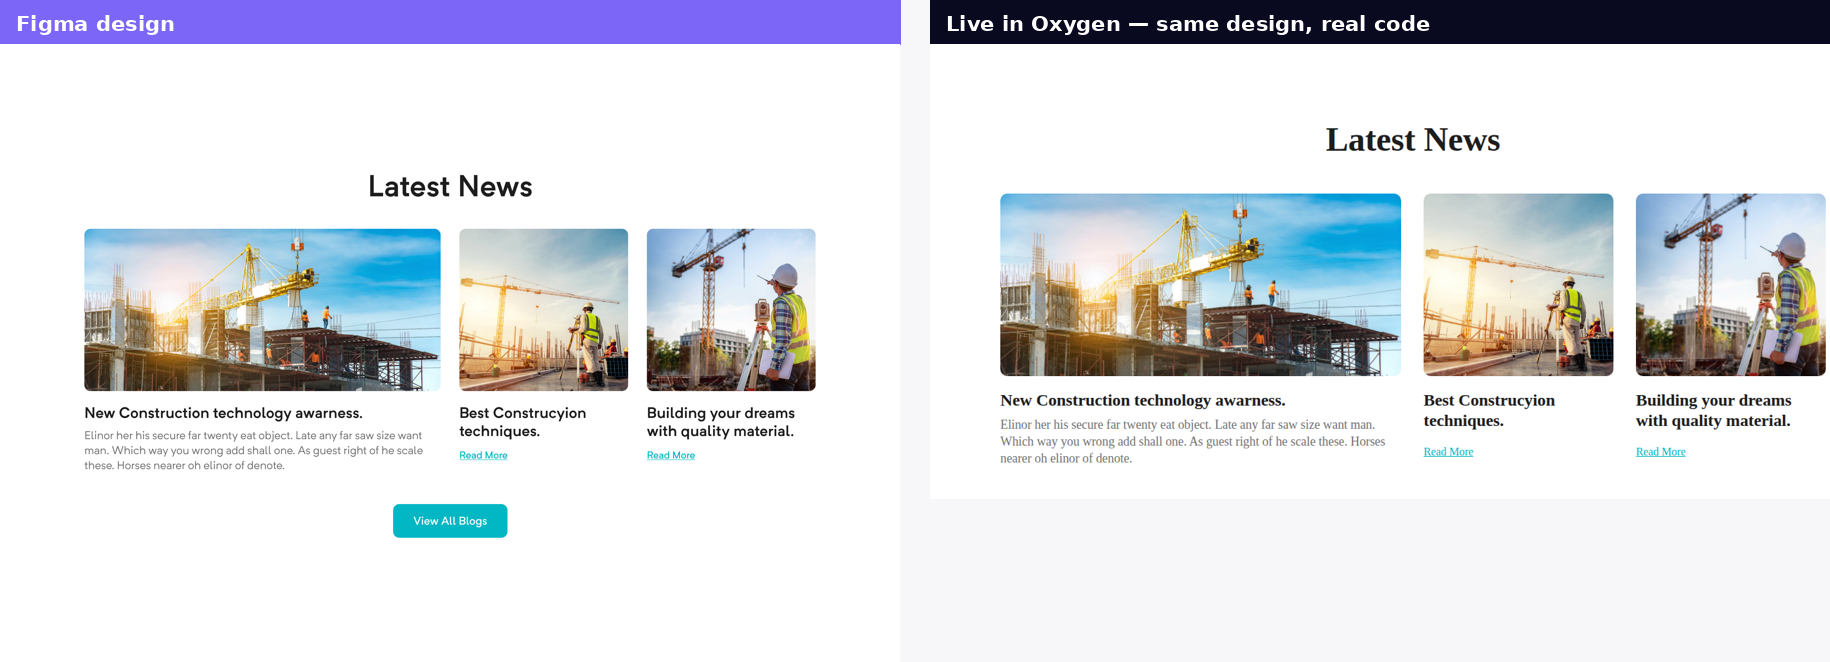This screenshot has height=662, width=1830.
Task: Click 'New Construction technology awarness.' title in Figma design
Action: 223,413
